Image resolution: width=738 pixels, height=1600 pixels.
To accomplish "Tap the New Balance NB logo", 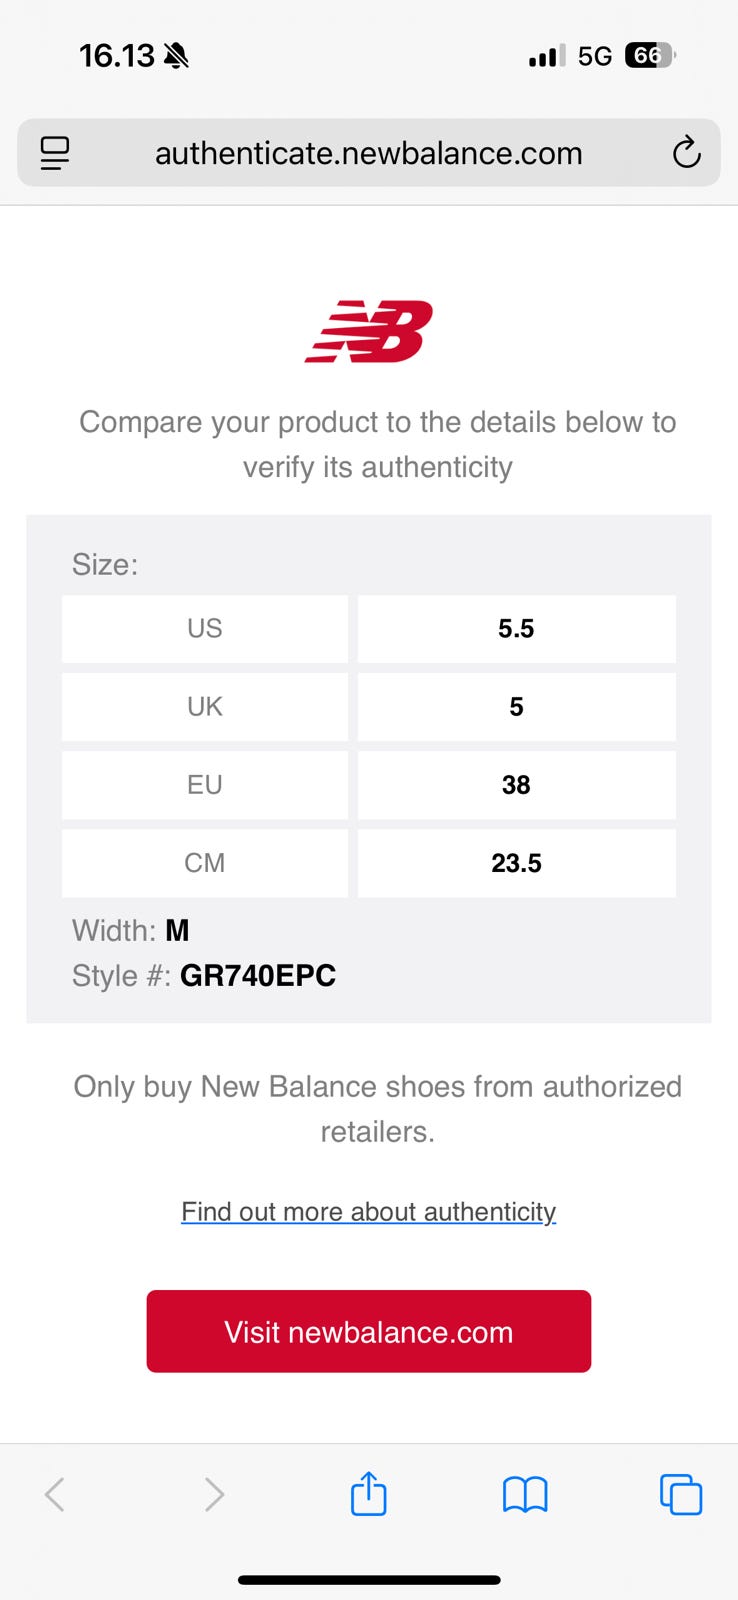I will click(369, 331).
